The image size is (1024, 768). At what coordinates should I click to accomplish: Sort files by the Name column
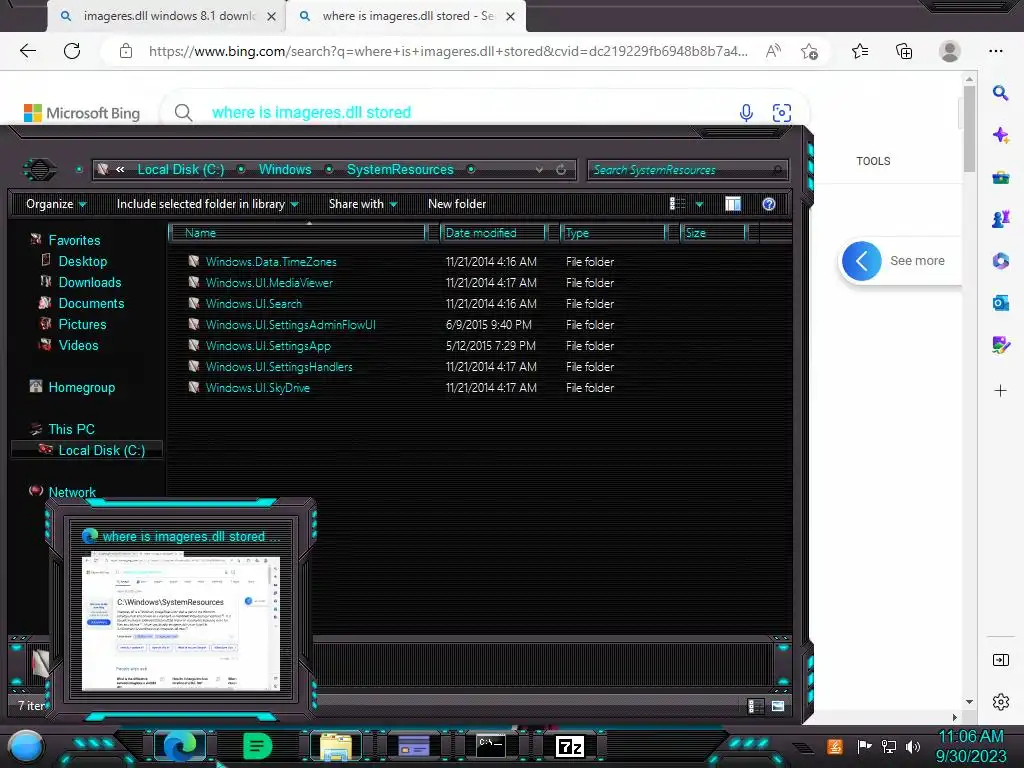coord(297,232)
